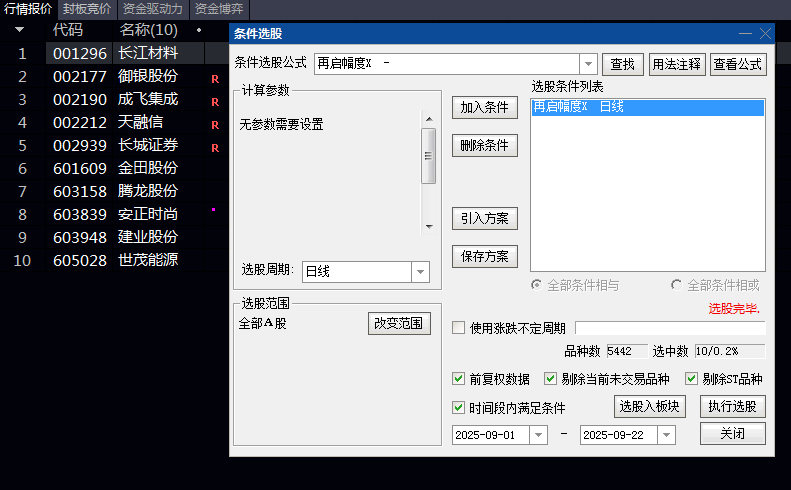Sort the list by 代码 column
The image size is (791, 490).
pyautogui.click(x=68, y=30)
